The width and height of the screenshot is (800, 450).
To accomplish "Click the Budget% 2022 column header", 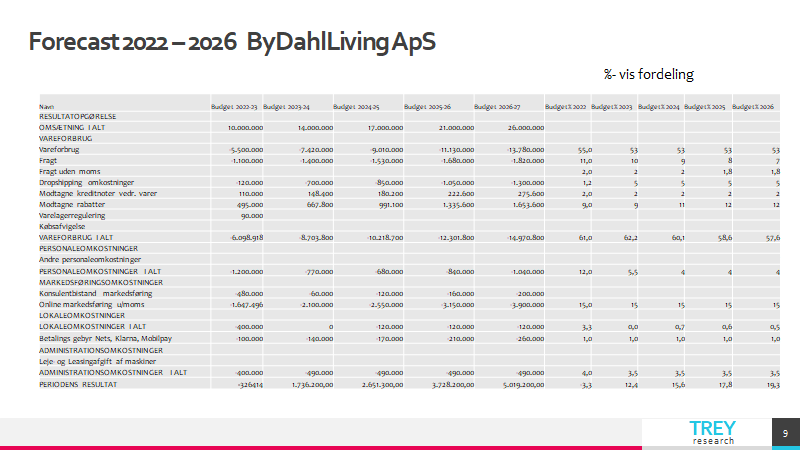I will (565, 106).
